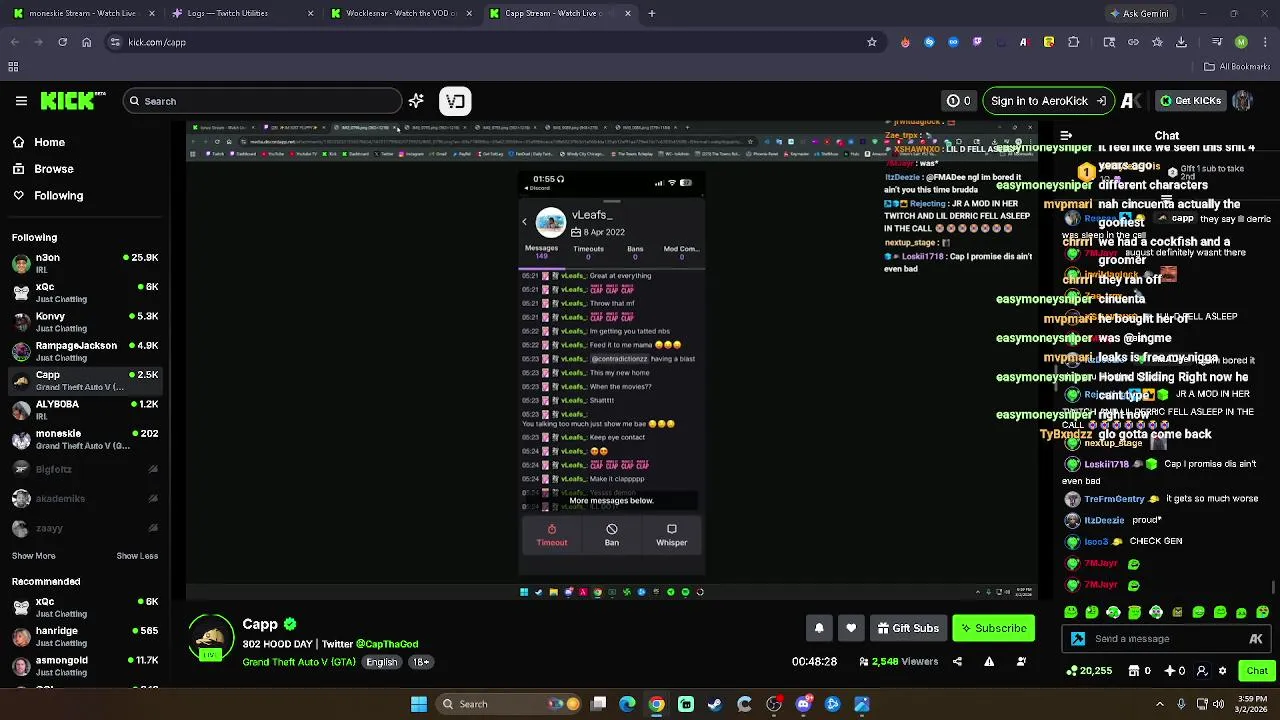Open Steam from the taskbar
The image size is (1280, 720).
[x=715, y=704]
